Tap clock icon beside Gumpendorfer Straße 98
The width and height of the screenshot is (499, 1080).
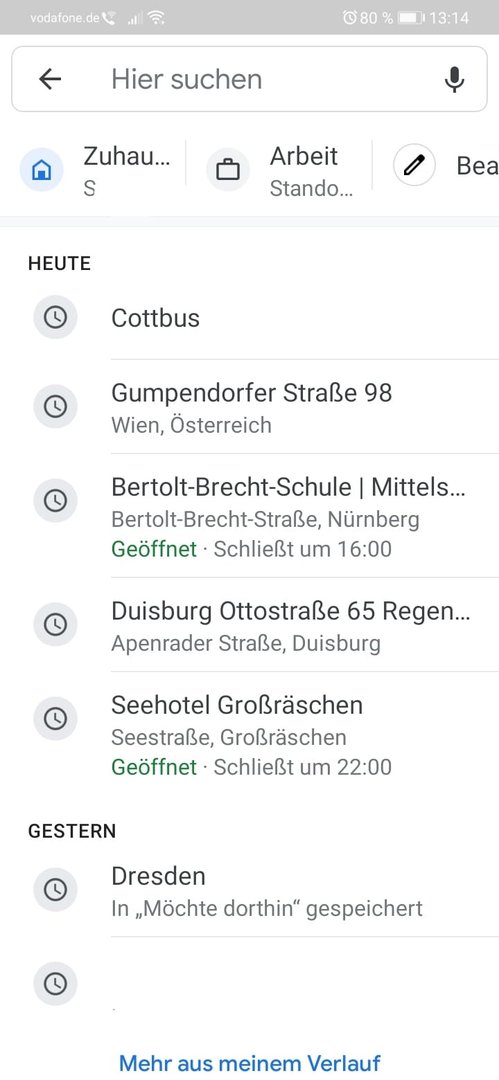(x=55, y=406)
